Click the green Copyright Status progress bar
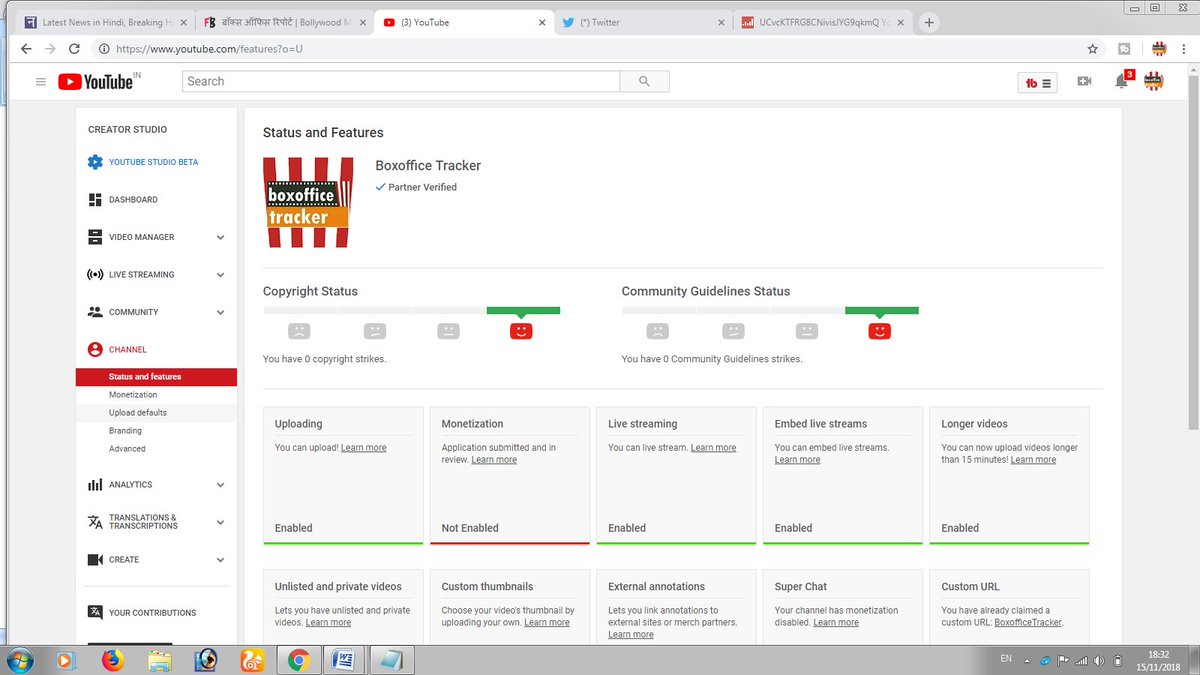The image size is (1200, 675). pos(523,310)
